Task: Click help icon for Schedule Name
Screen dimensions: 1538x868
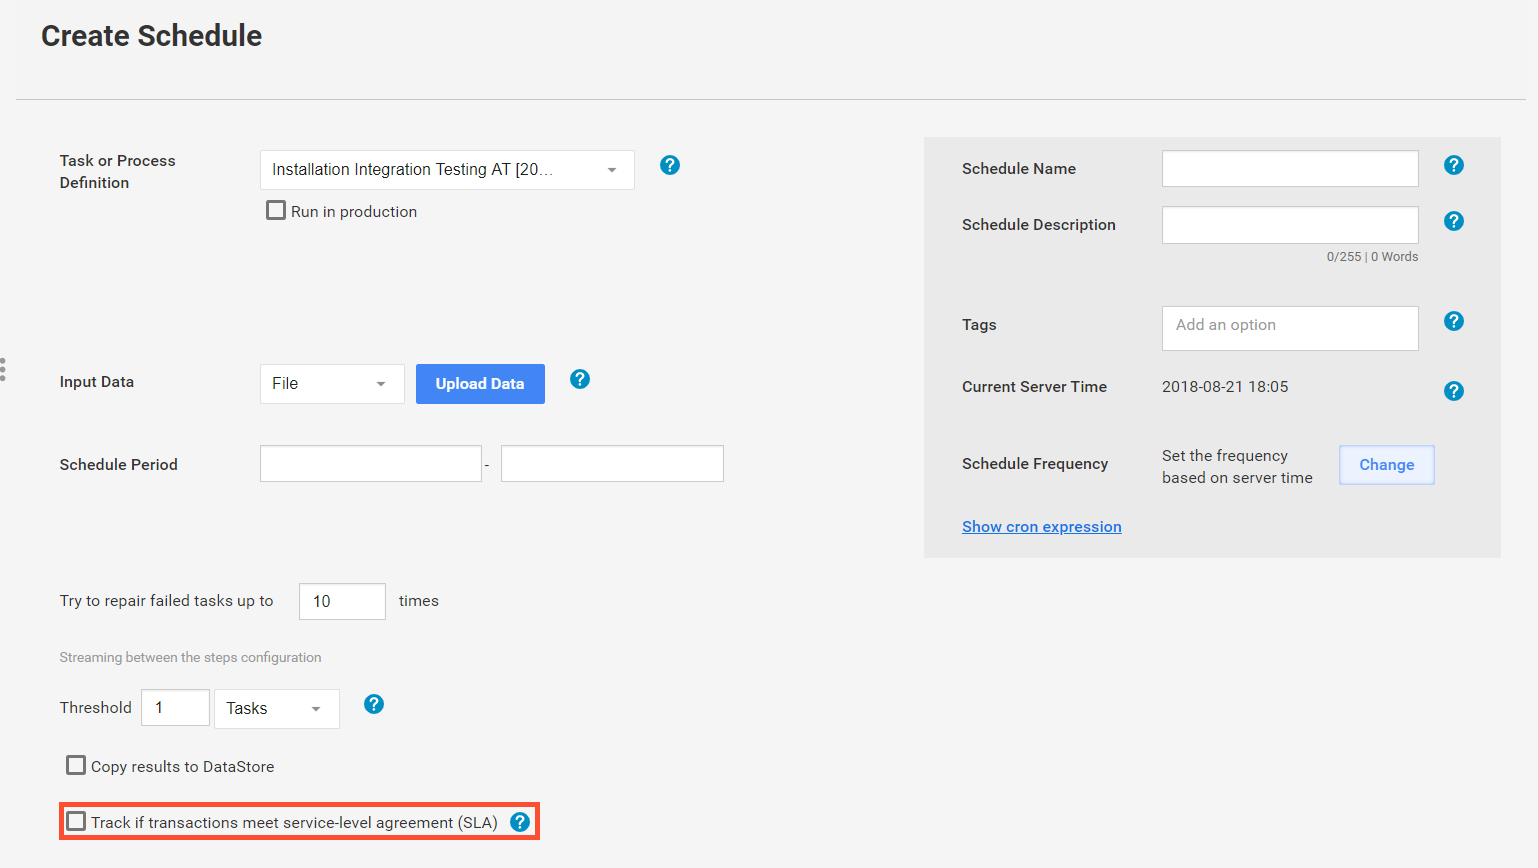Action: (x=1454, y=165)
